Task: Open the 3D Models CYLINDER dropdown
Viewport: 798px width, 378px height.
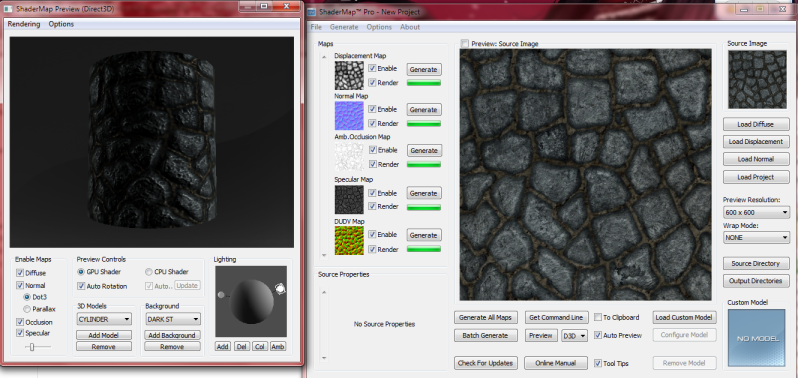Action: [104, 319]
